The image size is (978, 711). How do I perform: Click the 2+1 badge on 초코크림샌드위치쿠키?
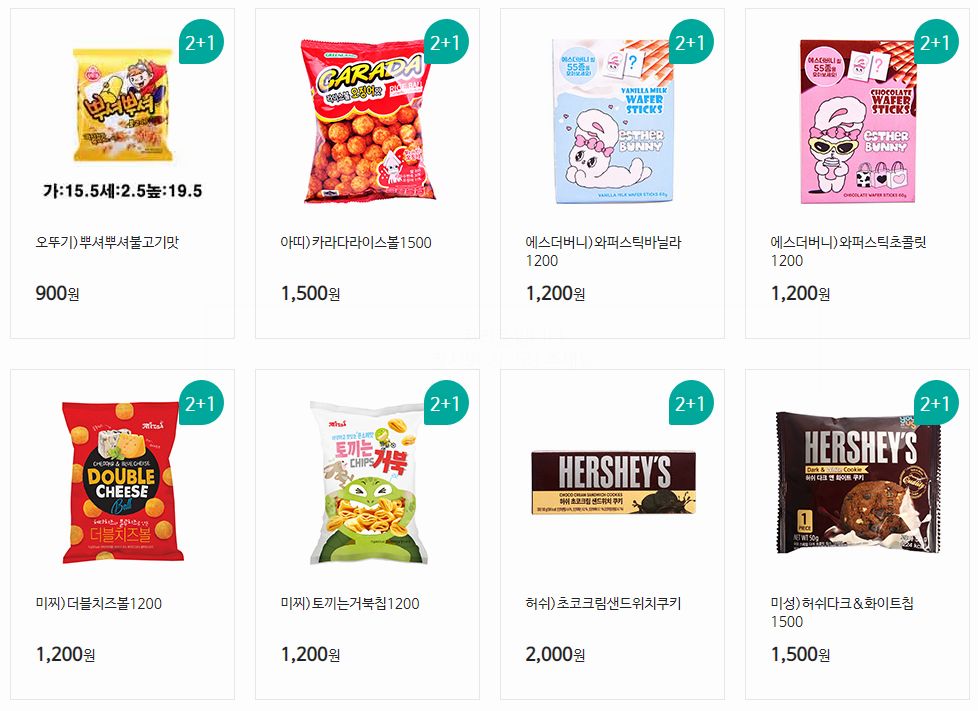coord(691,402)
